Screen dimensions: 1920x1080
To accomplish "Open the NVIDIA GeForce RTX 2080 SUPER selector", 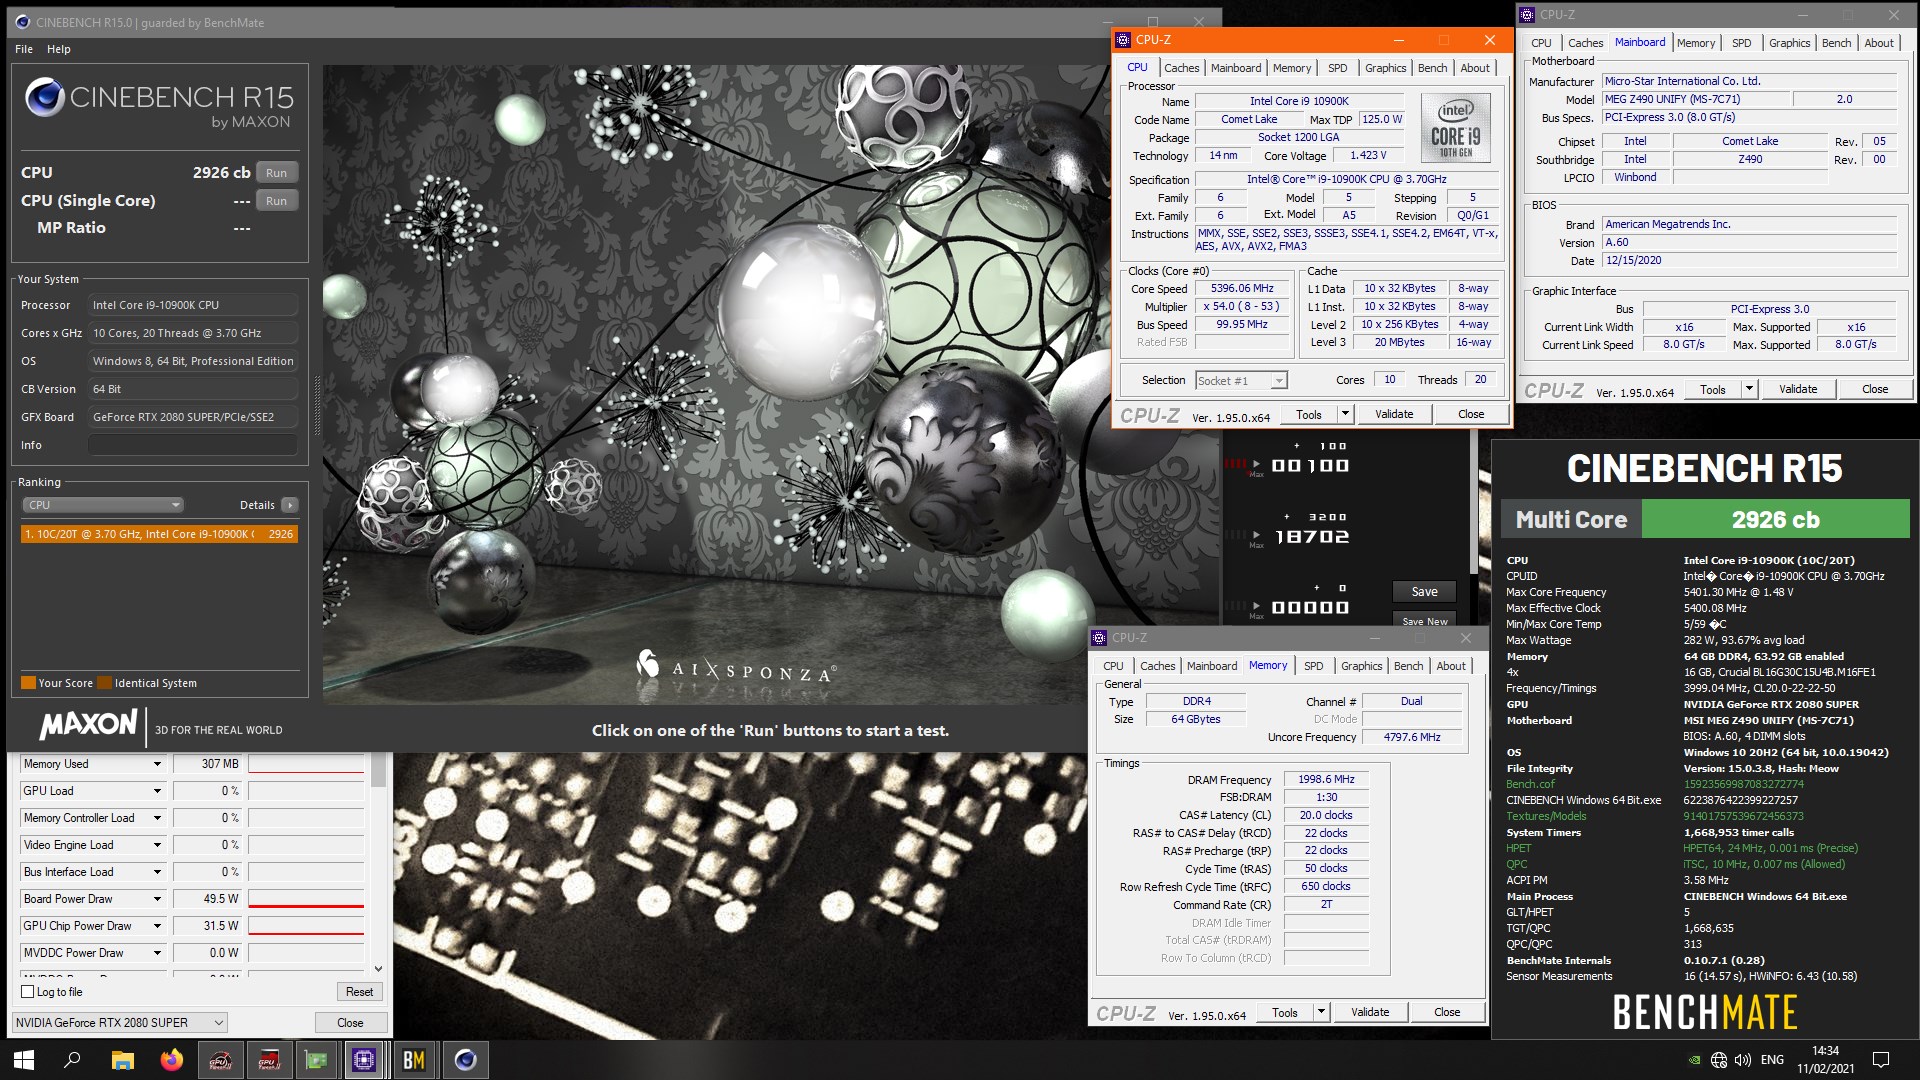I will point(119,1022).
